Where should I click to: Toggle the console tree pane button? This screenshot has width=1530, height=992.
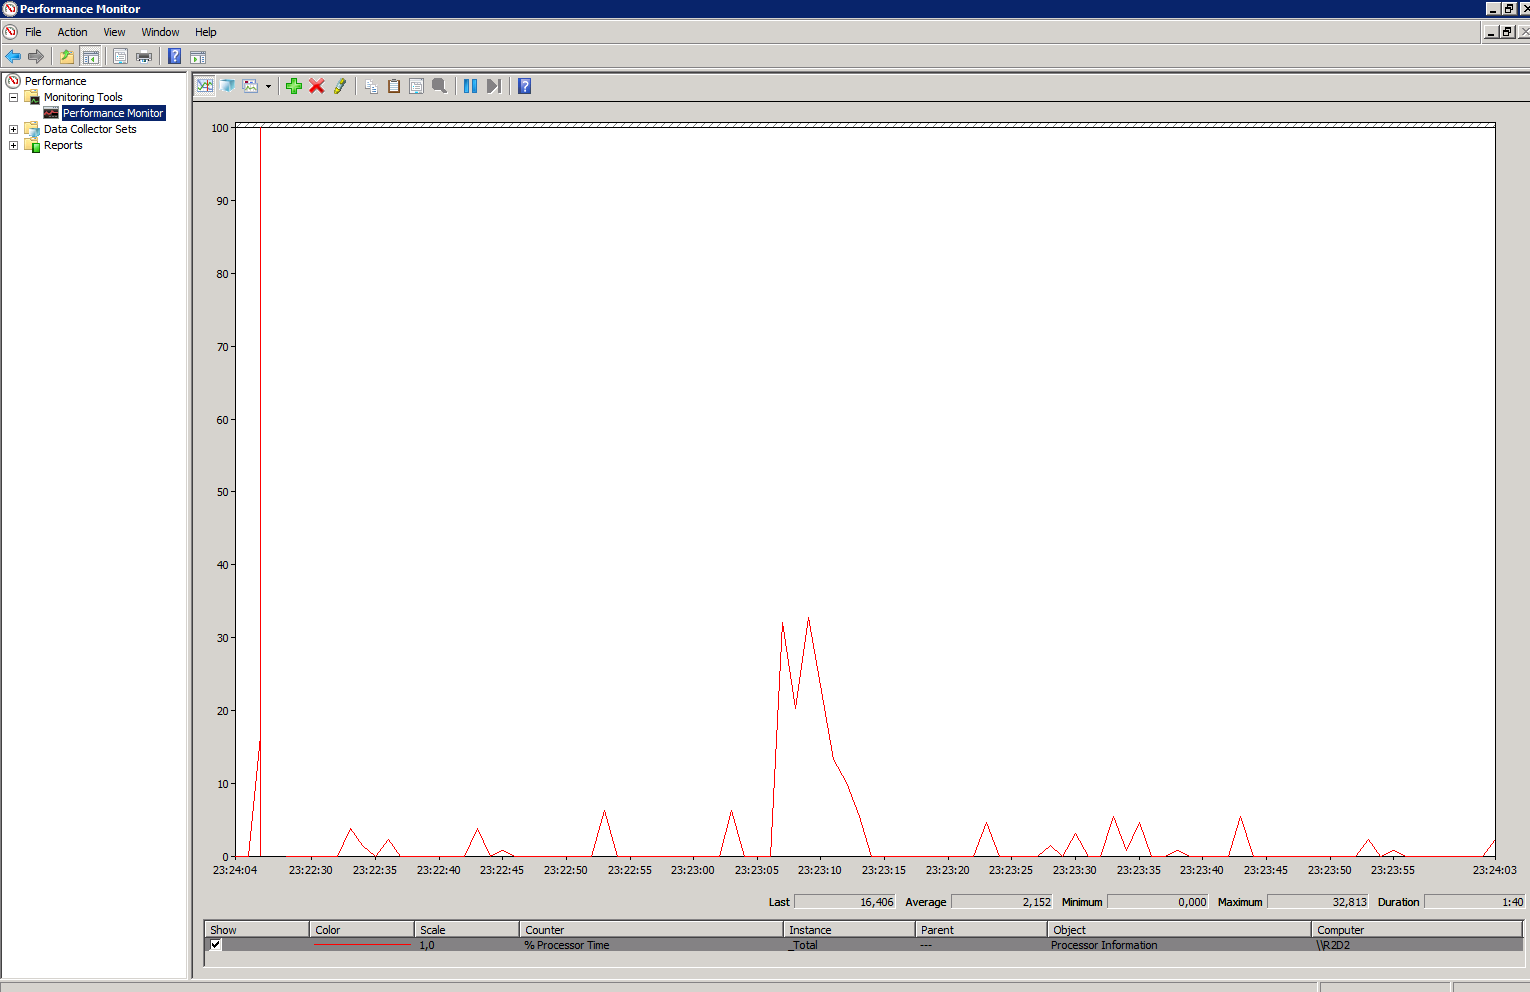point(90,56)
